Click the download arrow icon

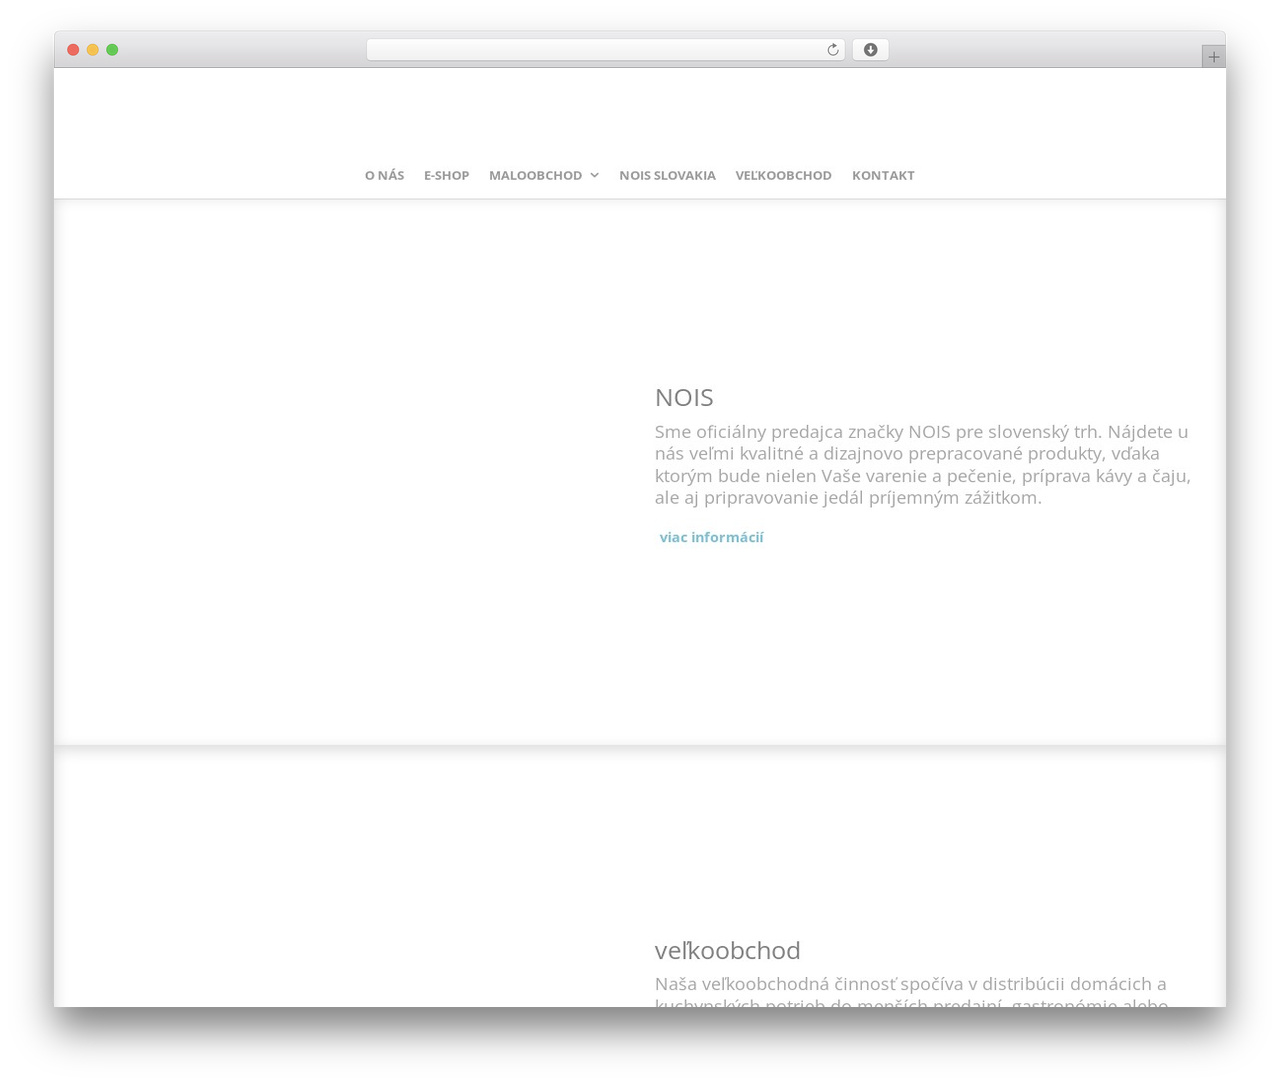(870, 50)
